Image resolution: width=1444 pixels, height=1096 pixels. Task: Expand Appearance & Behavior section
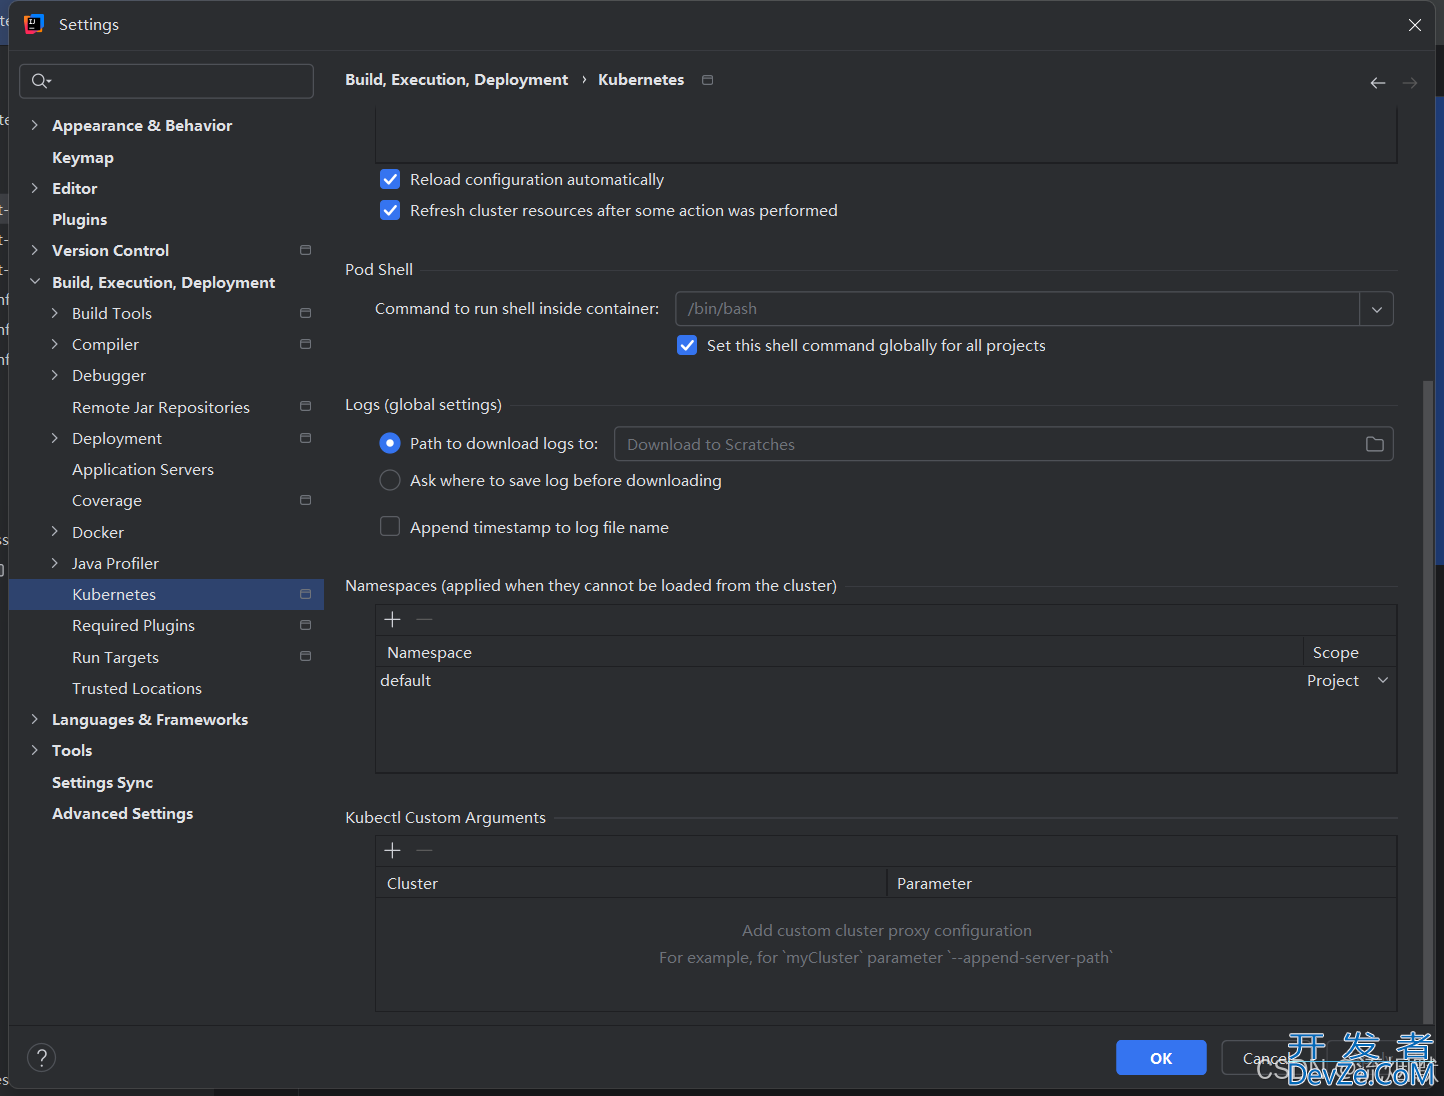click(35, 125)
